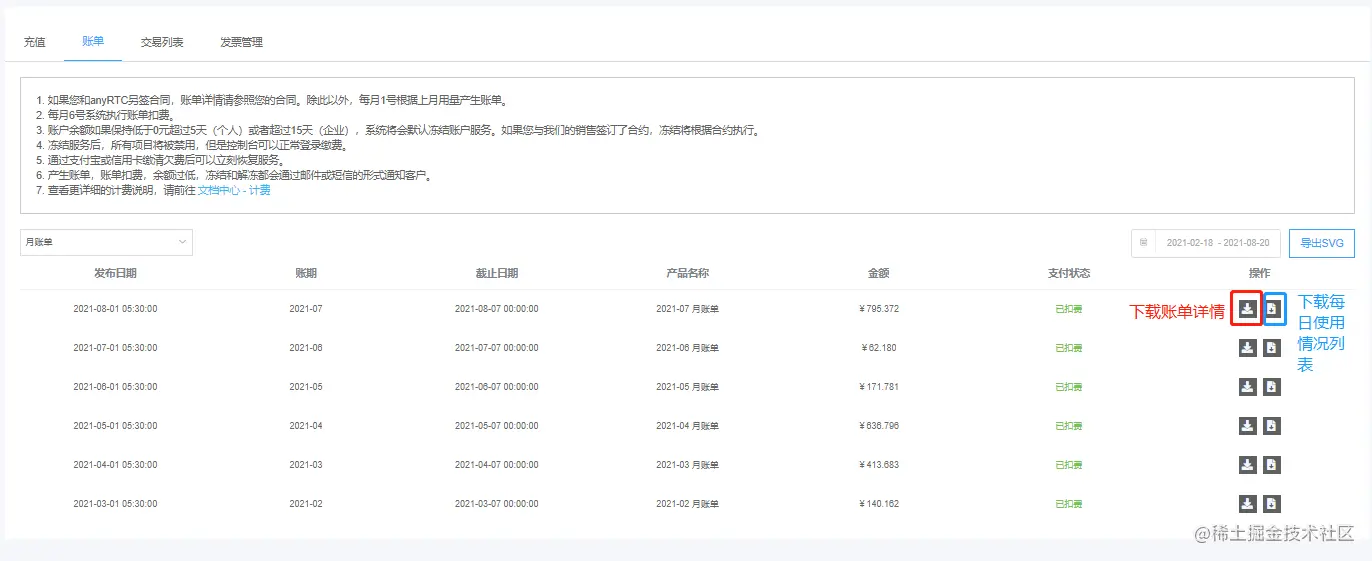Click 已扣费 status of the 2021-04 bill

(1069, 426)
